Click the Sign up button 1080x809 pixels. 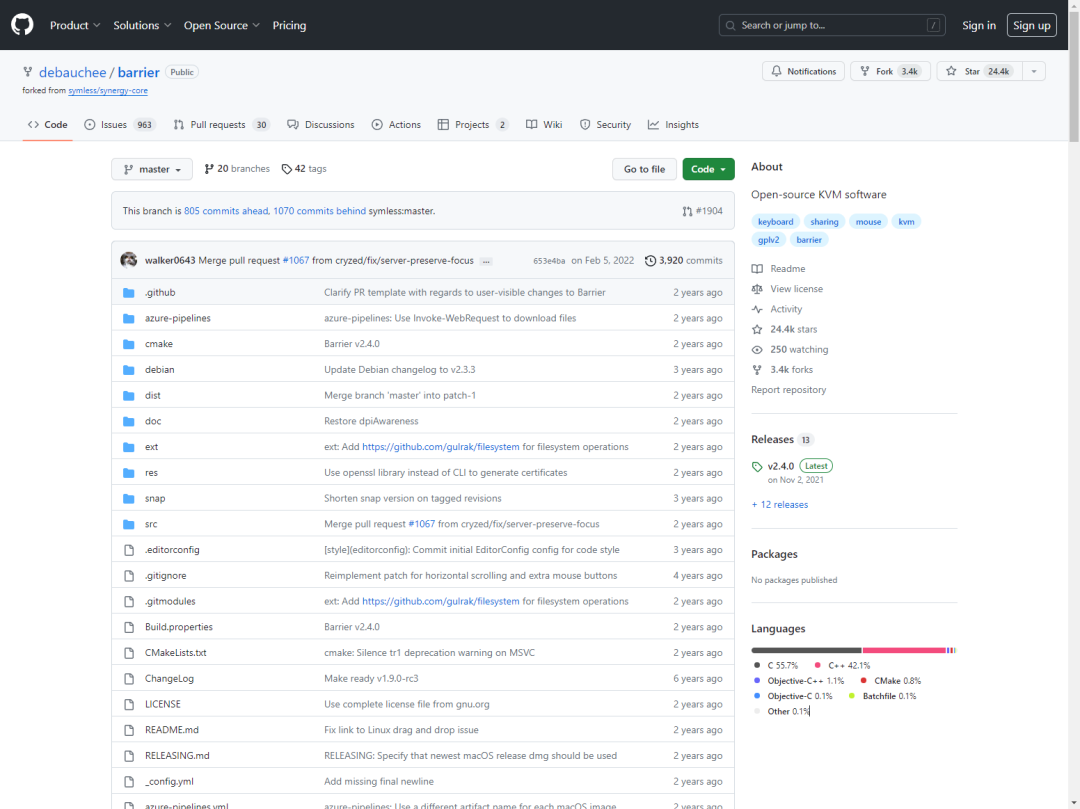click(x=1031, y=25)
